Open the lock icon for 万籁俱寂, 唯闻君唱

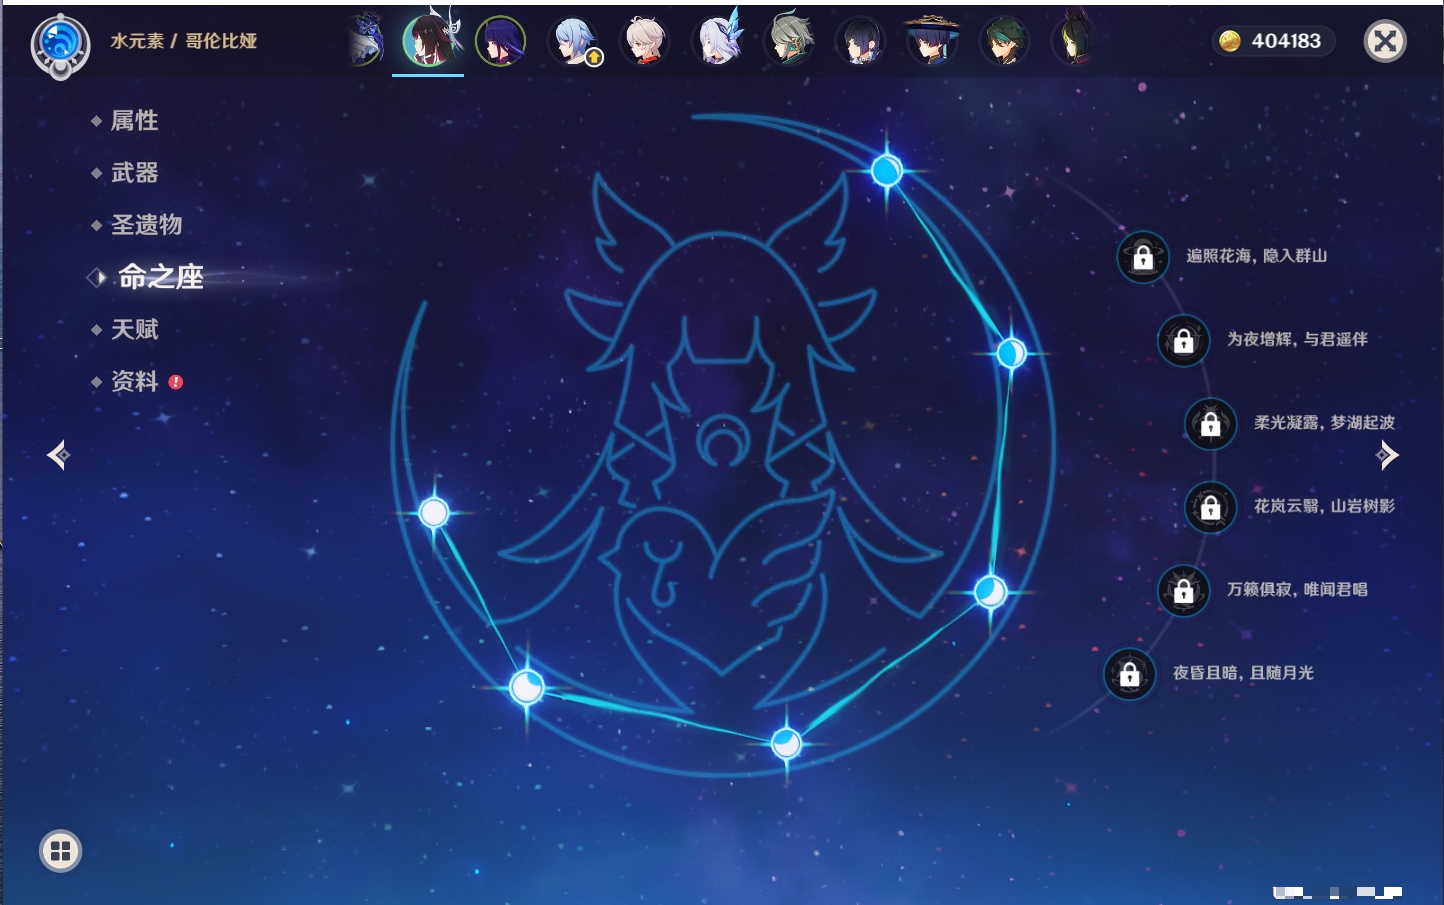point(1184,591)
